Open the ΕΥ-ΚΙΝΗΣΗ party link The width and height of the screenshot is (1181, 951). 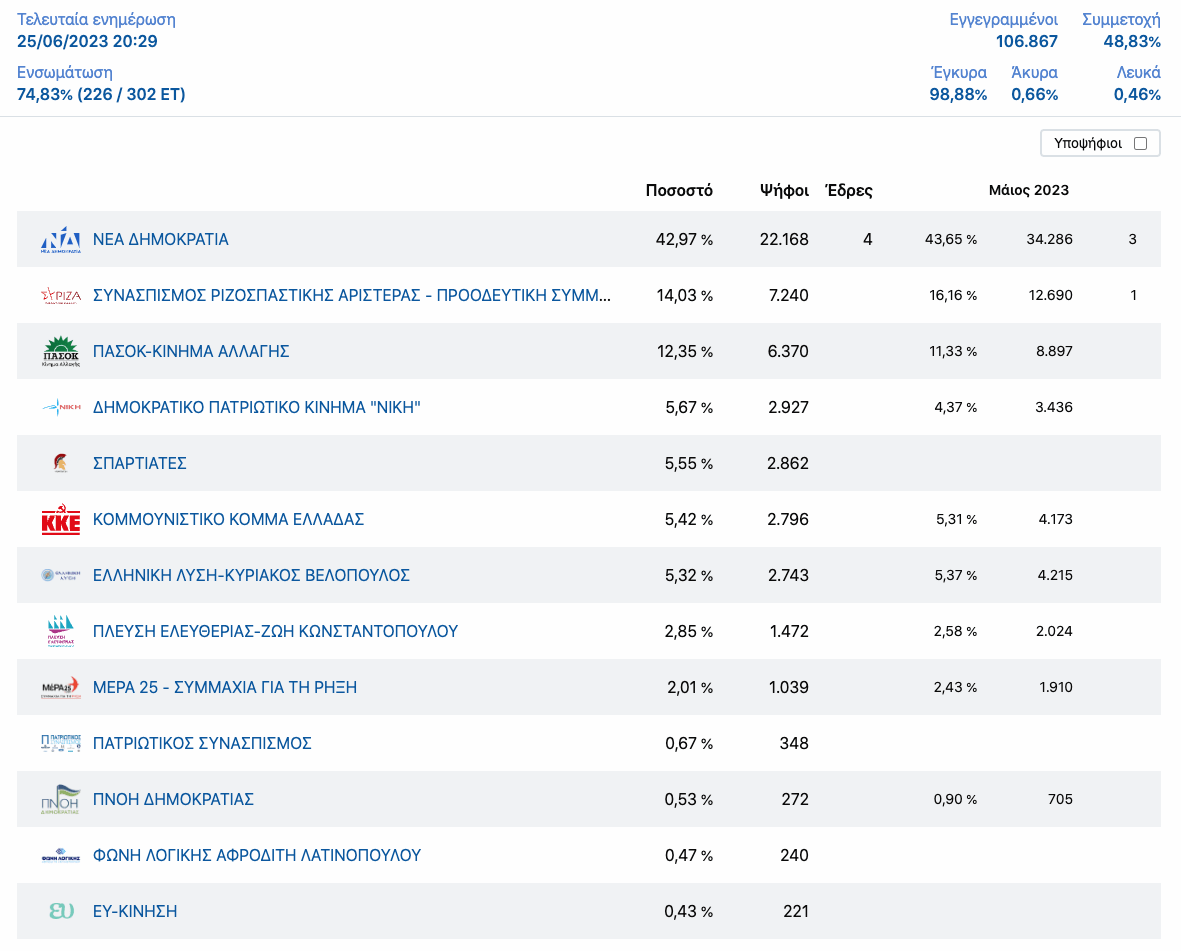[x=135, y=911]
